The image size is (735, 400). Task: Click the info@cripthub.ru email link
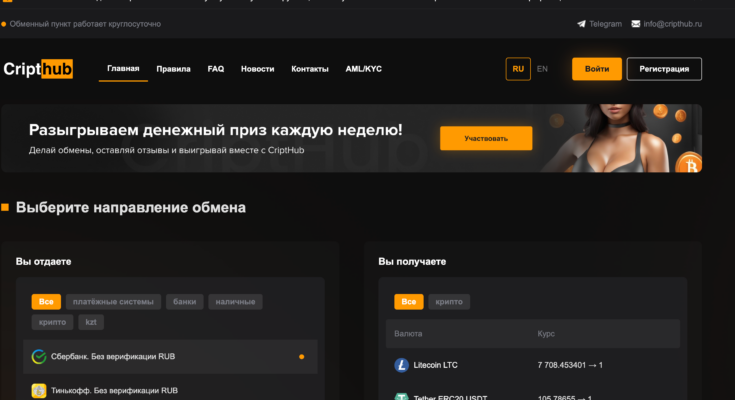[667, 24]
